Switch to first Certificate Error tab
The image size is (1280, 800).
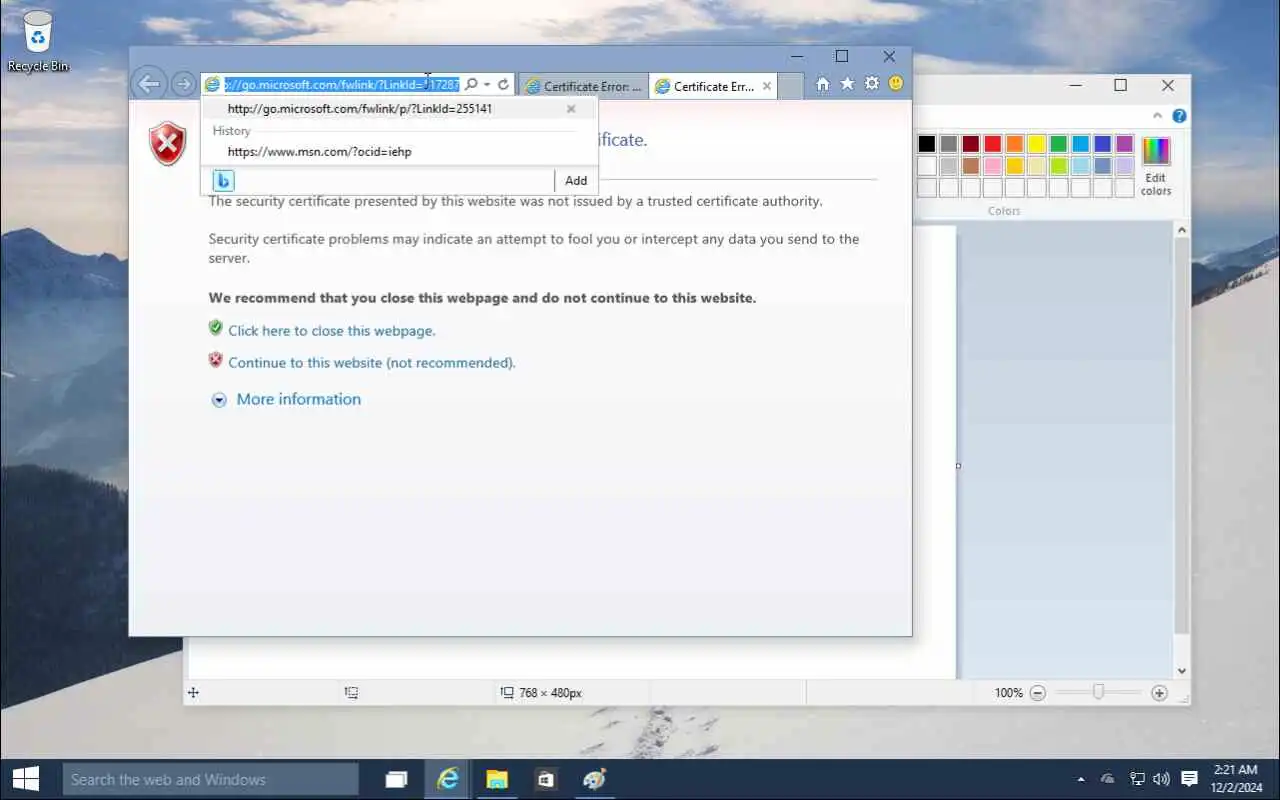pos(584,86)
